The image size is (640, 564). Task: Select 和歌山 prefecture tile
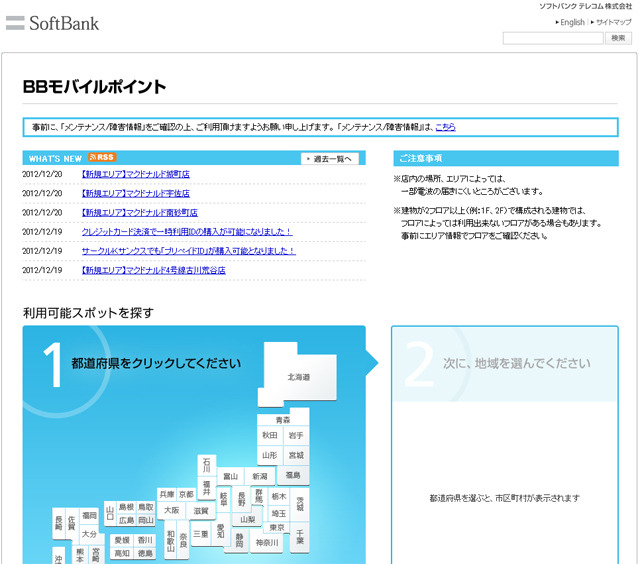171,540
